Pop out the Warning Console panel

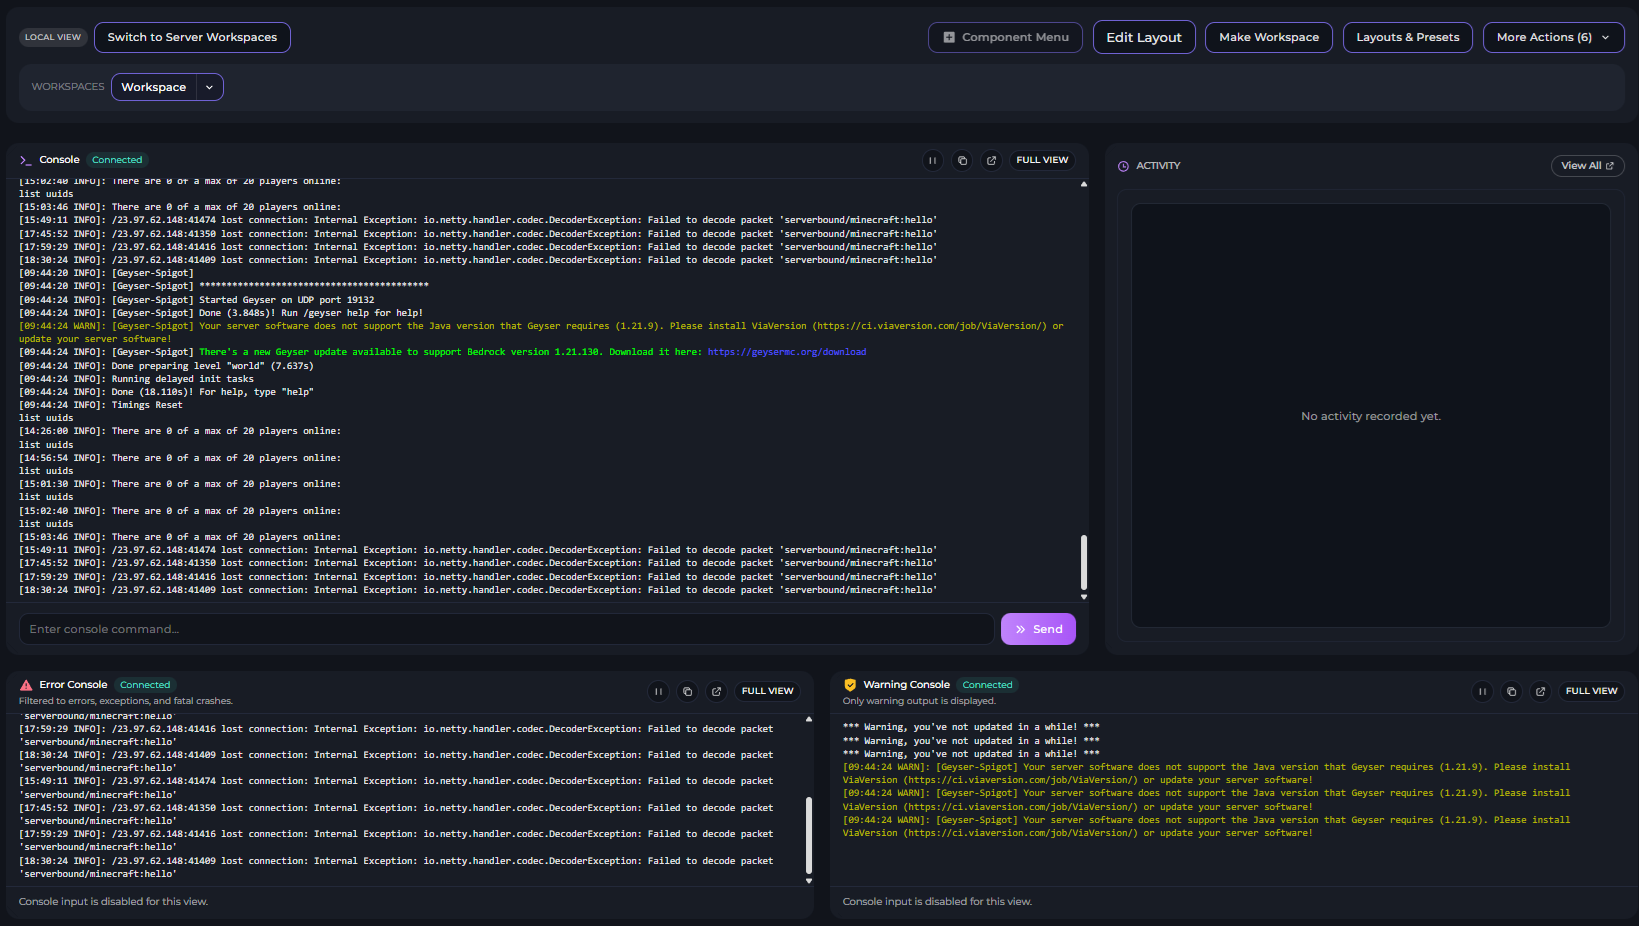click(1540, 691)
